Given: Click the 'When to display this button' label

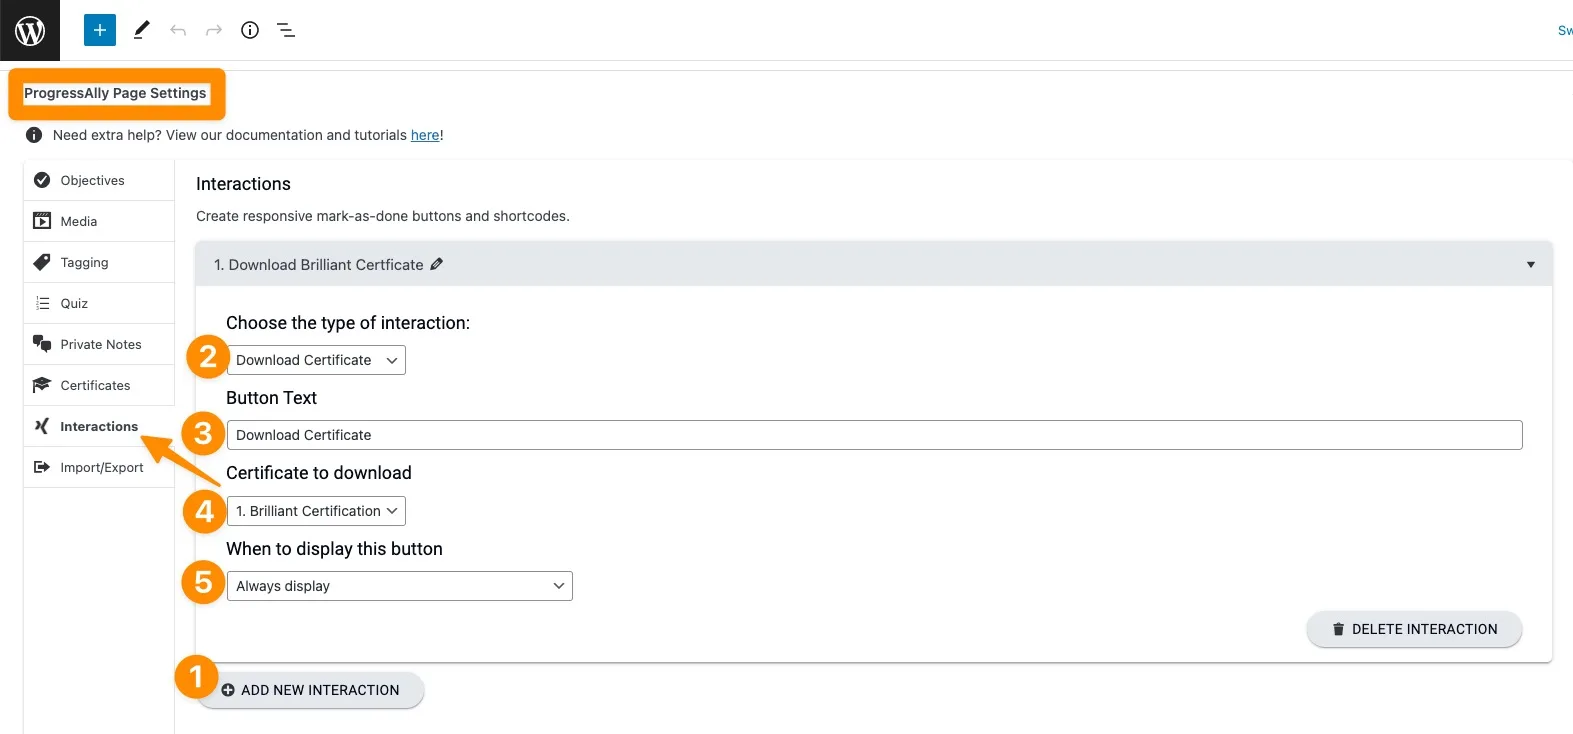Looking at the screenshot, I should (334, 549).
